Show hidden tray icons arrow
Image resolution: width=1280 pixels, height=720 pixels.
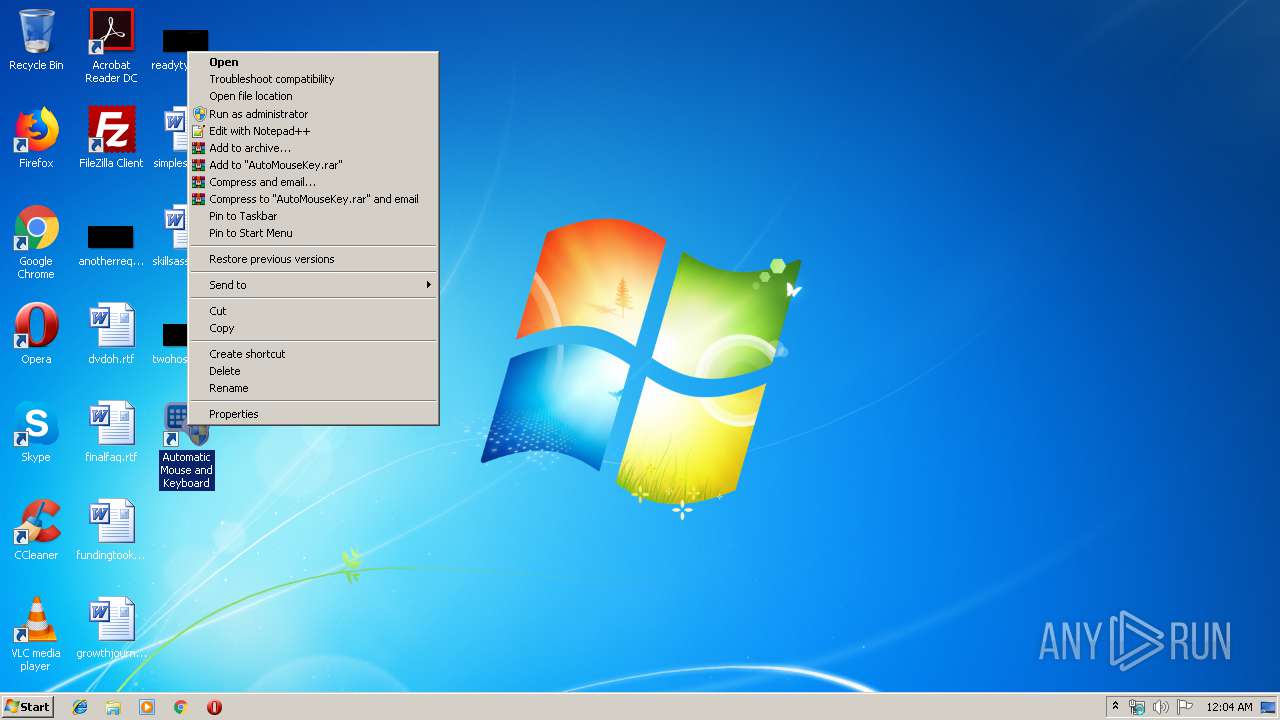click(1116, 707)
